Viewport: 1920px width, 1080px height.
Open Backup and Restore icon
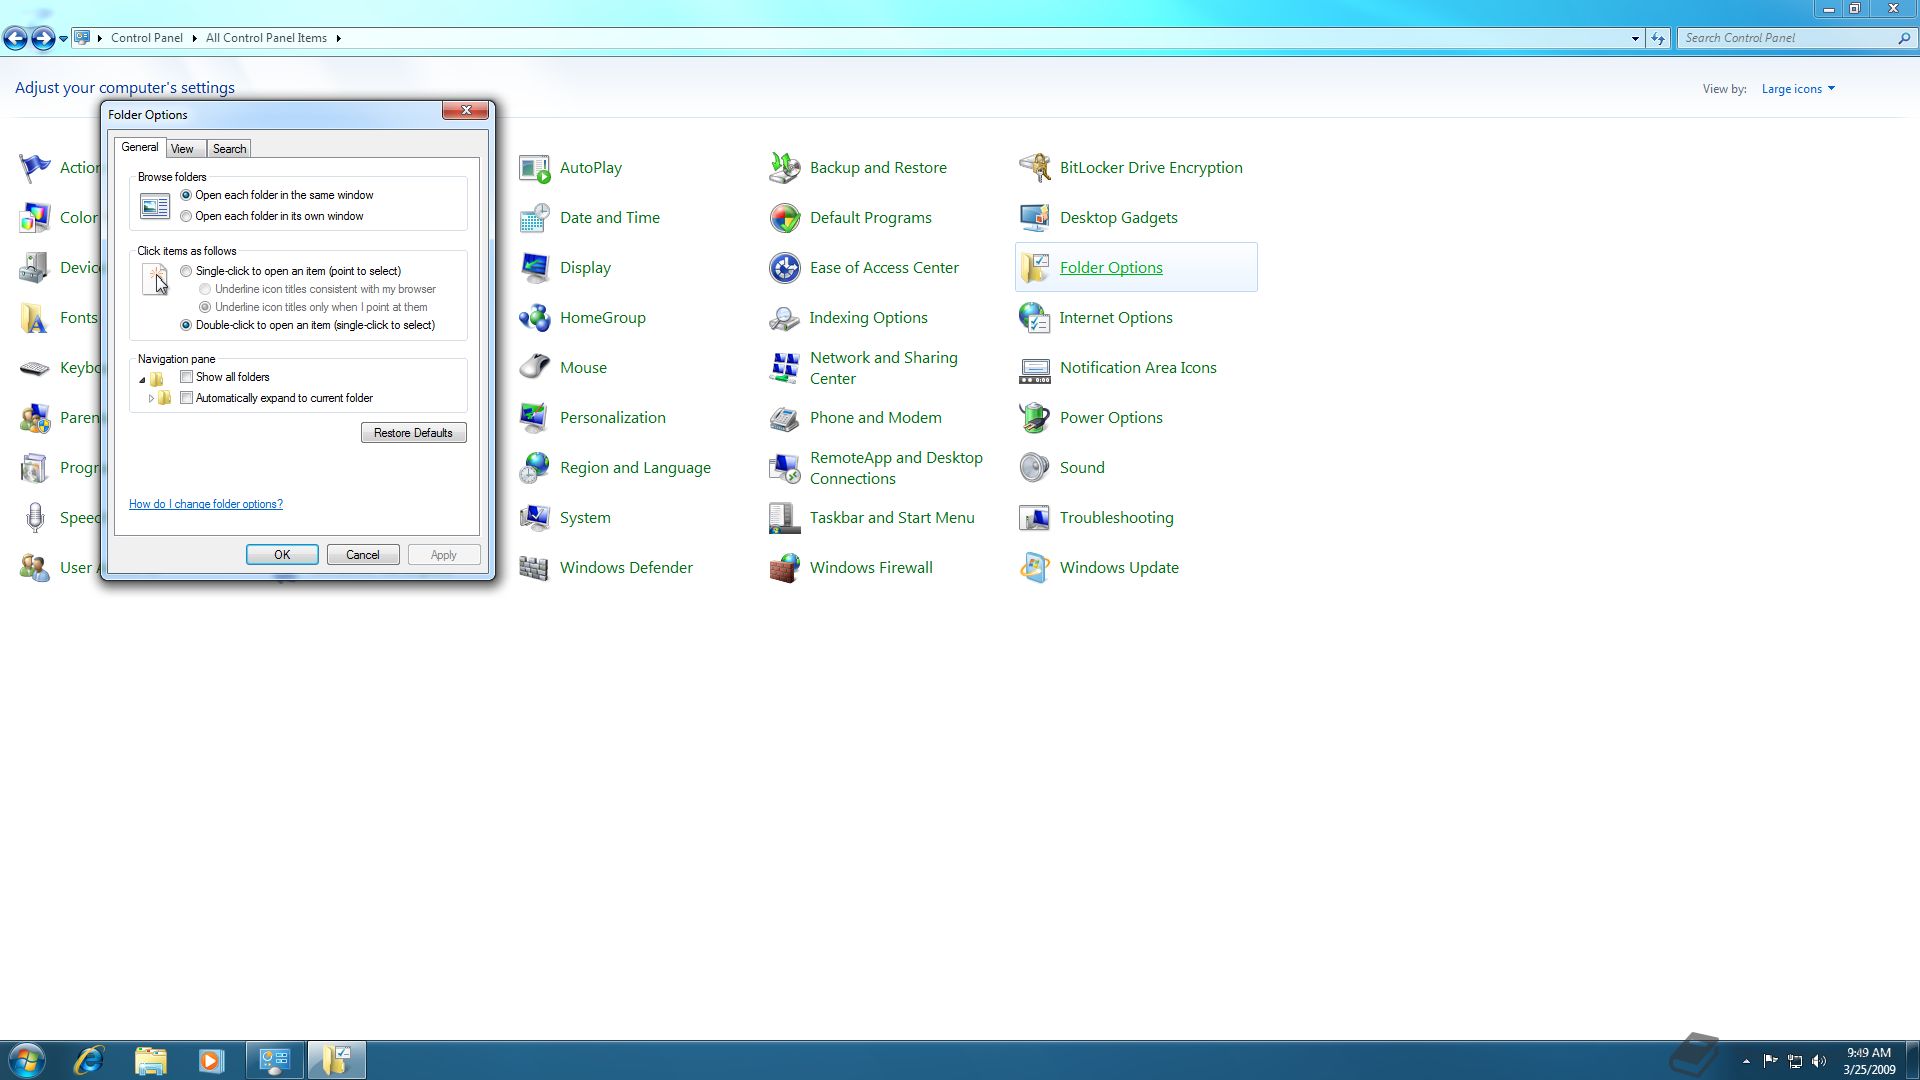click(x=785, y=168)
